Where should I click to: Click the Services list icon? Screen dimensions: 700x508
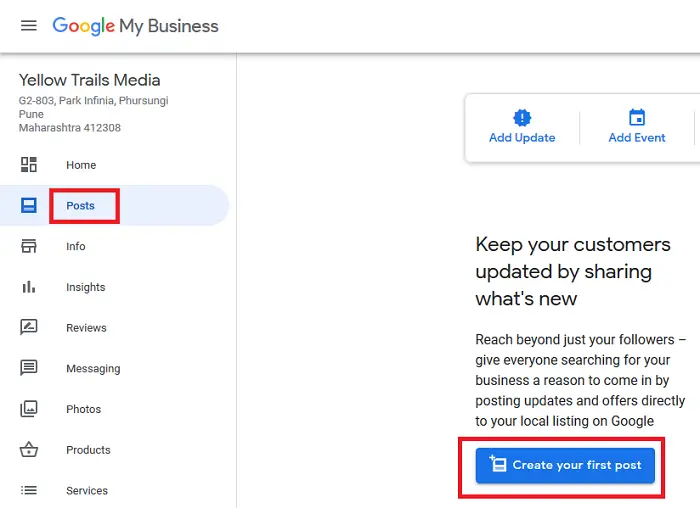[29, 490]
